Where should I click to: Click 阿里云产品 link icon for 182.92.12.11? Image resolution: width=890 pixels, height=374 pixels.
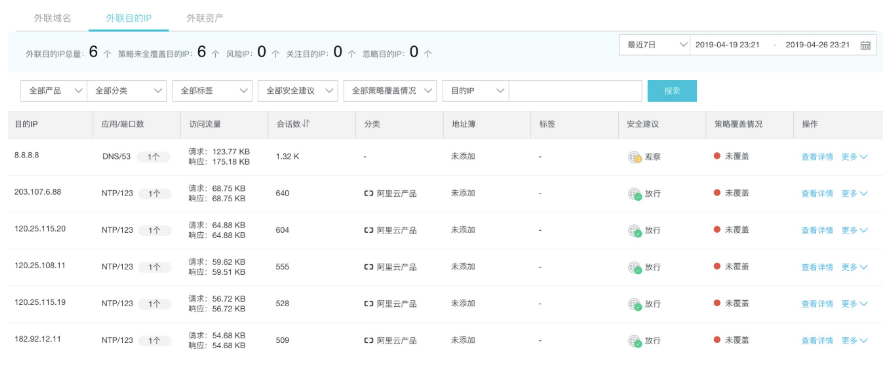pos(368,341)
